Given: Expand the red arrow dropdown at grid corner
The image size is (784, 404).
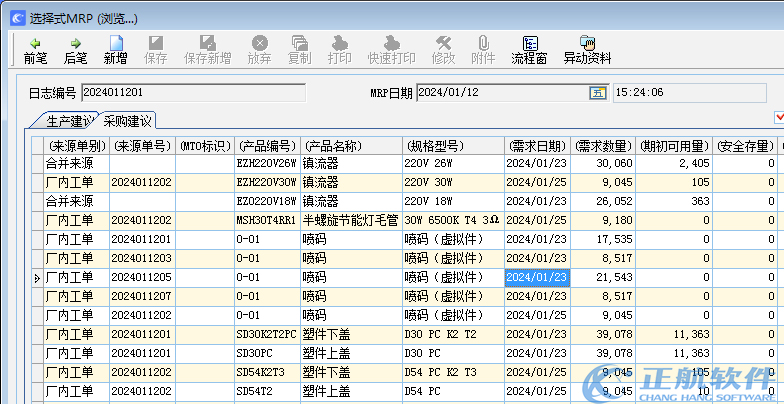Looking at the screenshot, I should coord(779,118).
